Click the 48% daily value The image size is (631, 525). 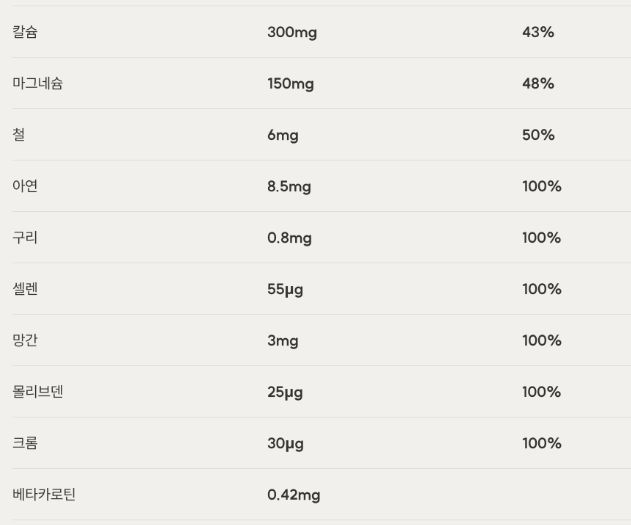[538, 84]
